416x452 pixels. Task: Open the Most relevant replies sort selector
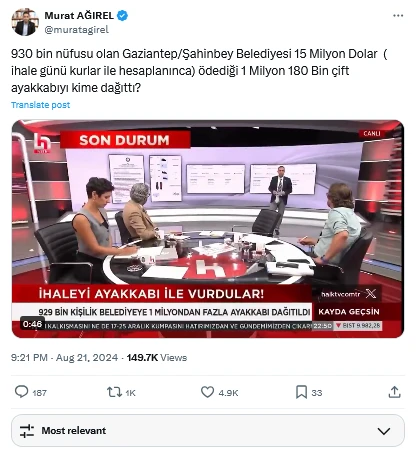tap(208, 431)
